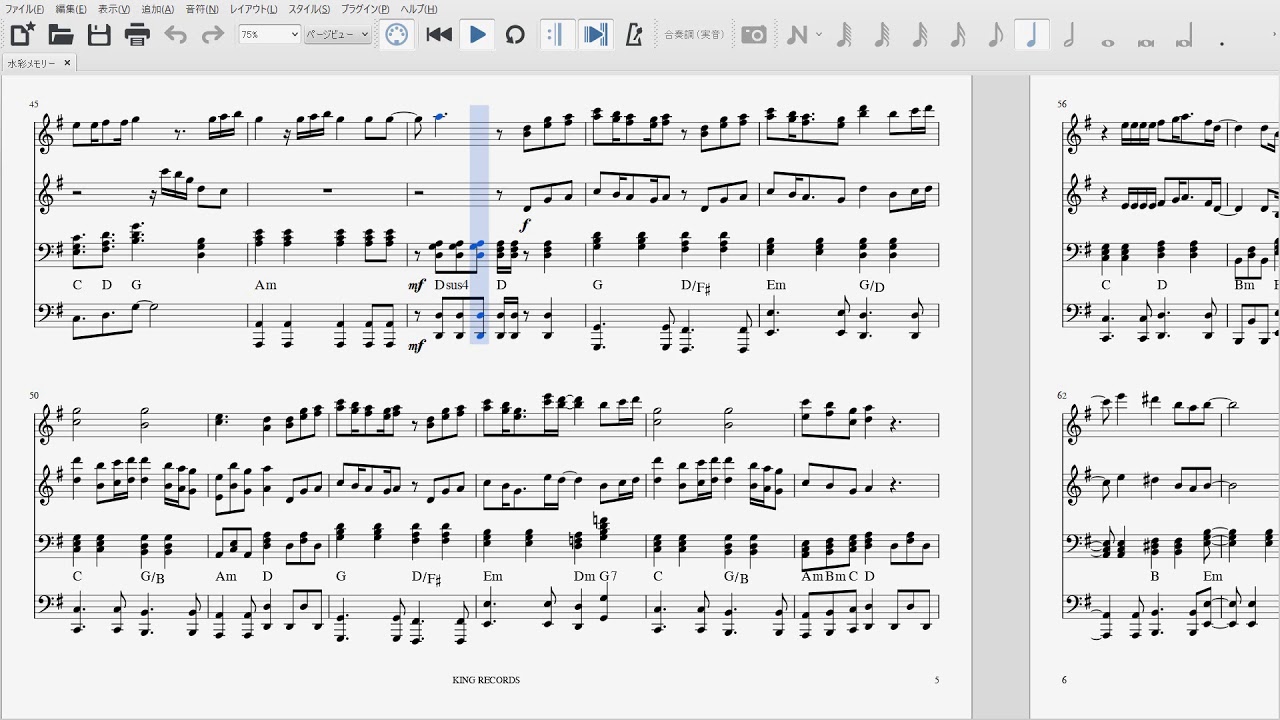Select the Dm G7 chord symbol text
Image resolution: width=1280 pixels, height=720 pixels.
597,577
